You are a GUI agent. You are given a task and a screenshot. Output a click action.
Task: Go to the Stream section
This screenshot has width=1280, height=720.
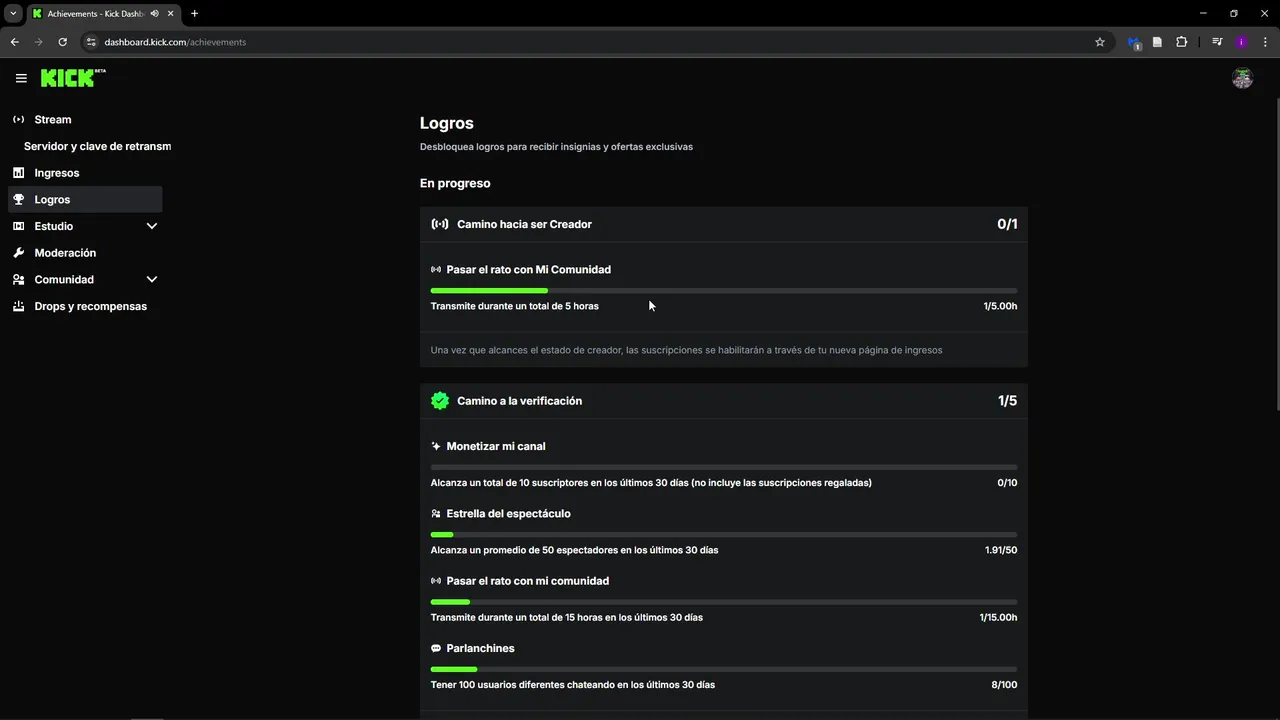pos(53,120)
